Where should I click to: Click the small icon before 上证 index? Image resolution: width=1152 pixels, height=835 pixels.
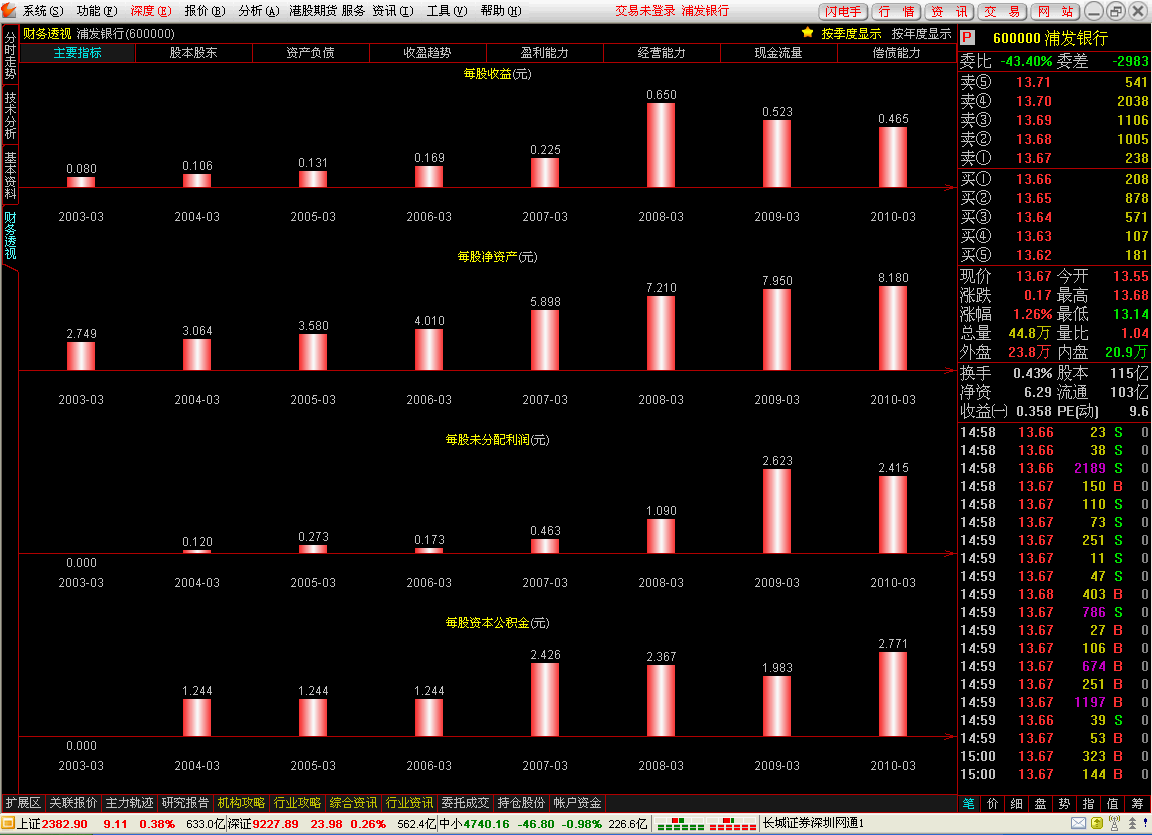(x=8, y=823)
